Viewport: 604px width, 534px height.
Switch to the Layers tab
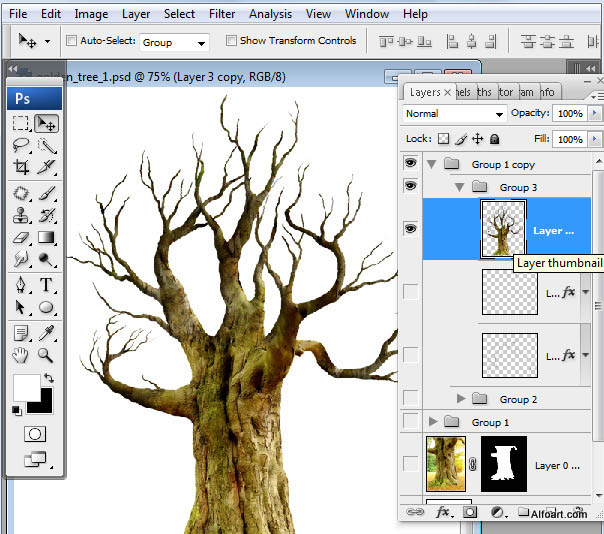(424, 92)
